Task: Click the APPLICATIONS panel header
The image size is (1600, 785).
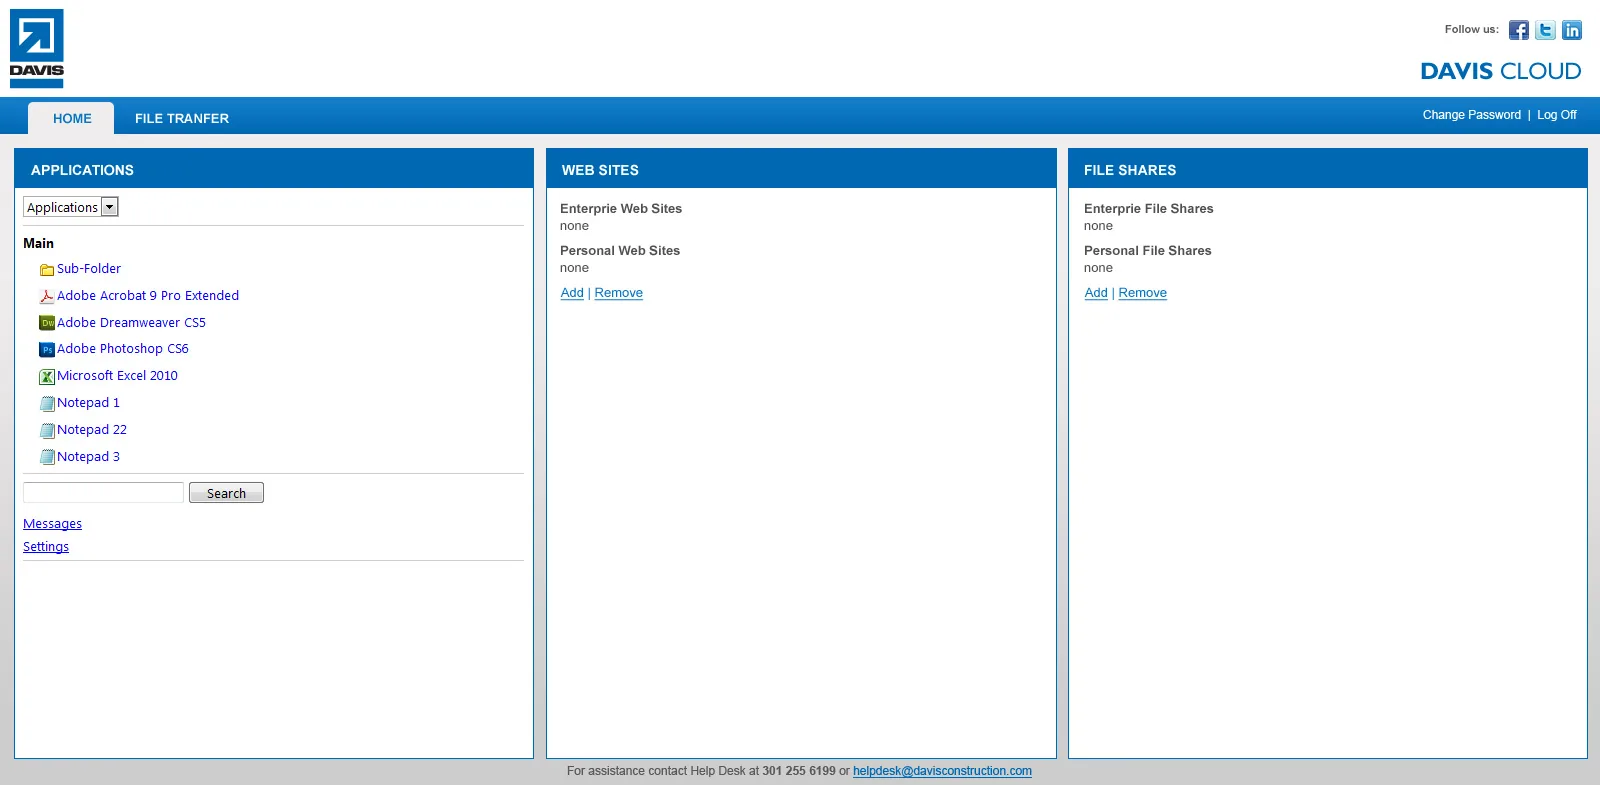Action: point(274,169)
